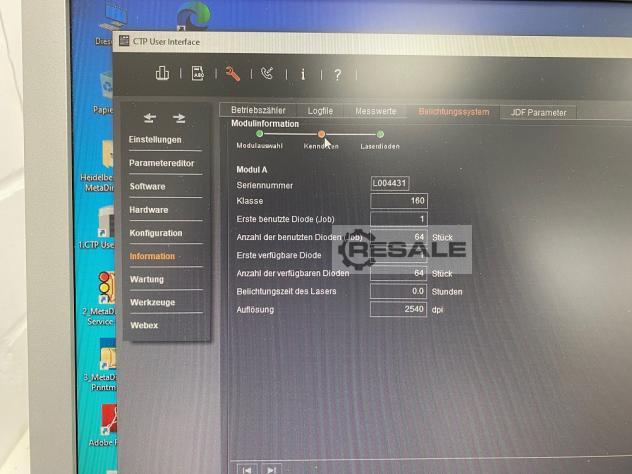Viewport: 632px width, 474px height.
Task: Click the CTP User Interface title text
Action: (x=166, y=42)
